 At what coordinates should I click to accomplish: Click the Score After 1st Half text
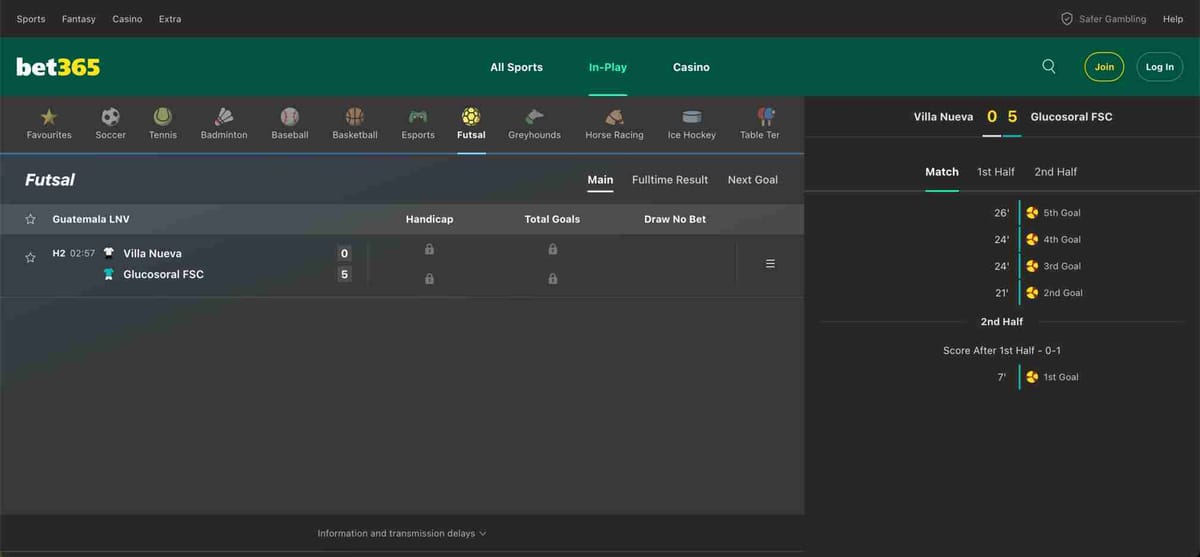[1002, 351]
